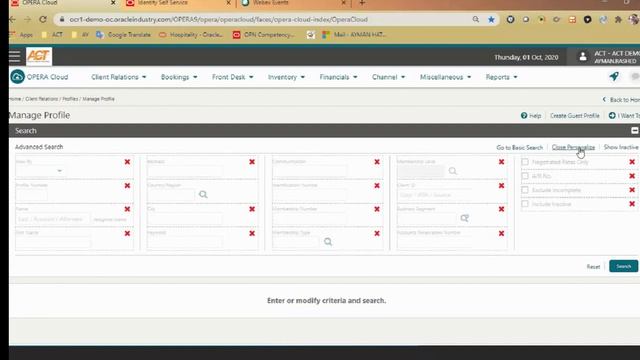Image resolution: width=640 pixels, height=360 pixels.
Task: Open the OPN Competency bookmark
Action: coord(264,35)
